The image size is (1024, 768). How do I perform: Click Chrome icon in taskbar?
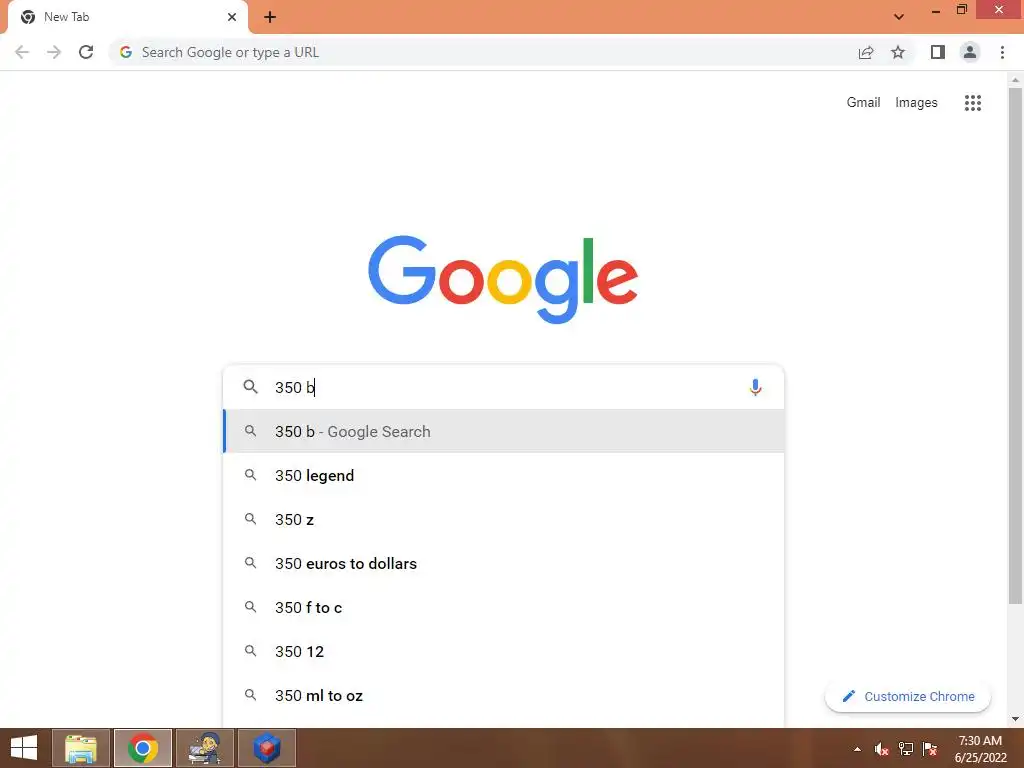142,748
